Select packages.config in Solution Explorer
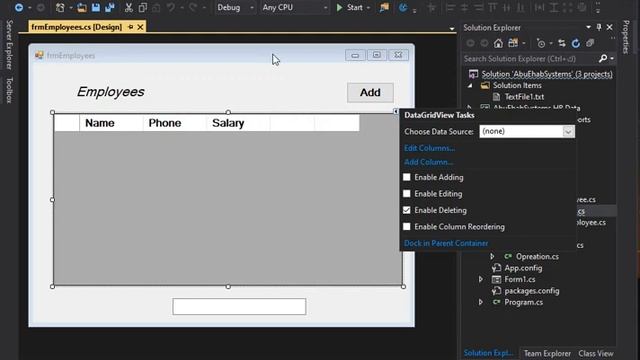640x360 pixels. coord(532,291)
